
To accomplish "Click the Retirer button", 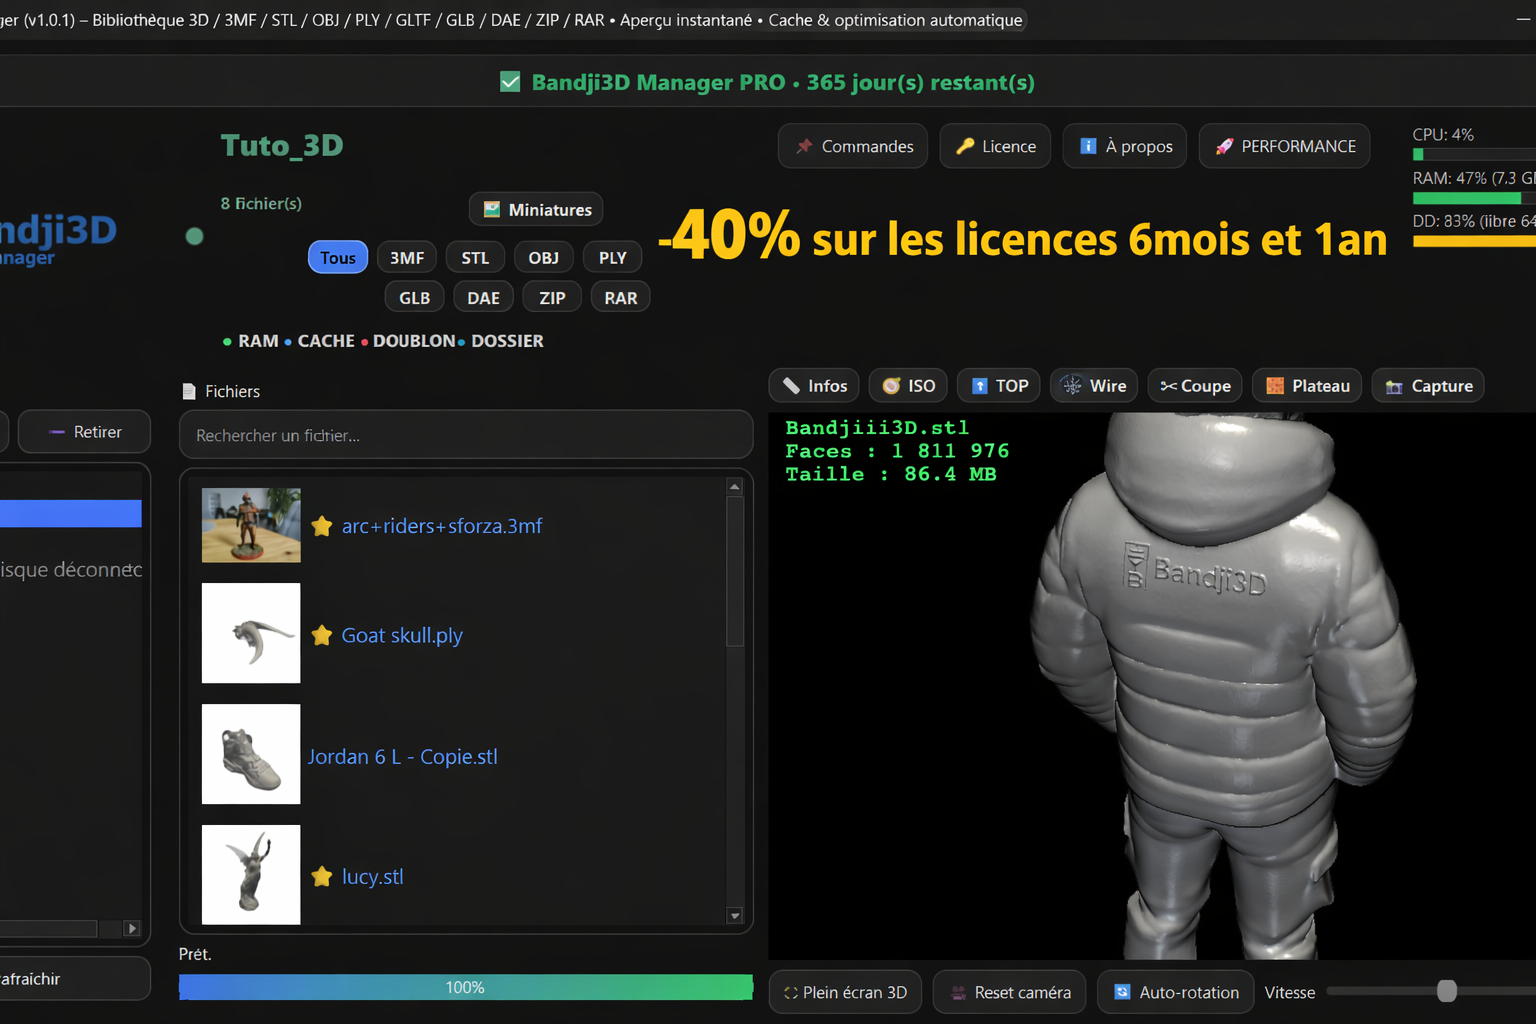I will (x=85, y=431).
